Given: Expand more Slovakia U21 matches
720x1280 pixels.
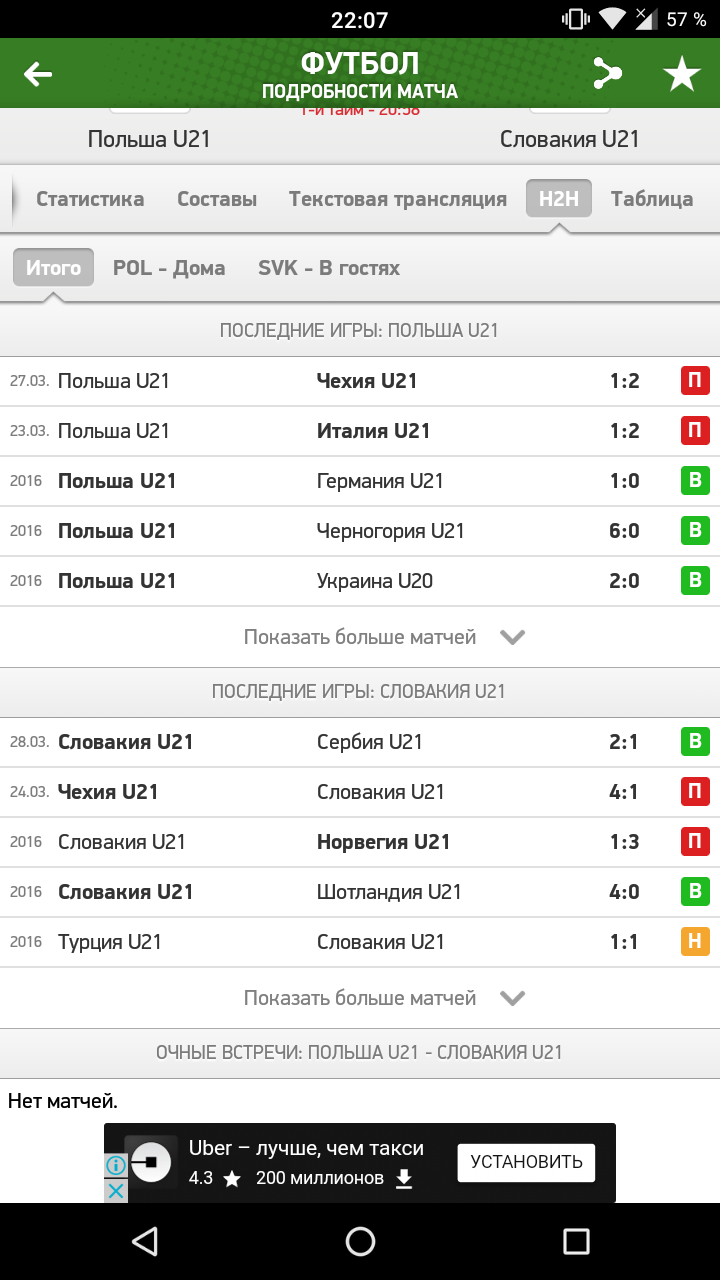Looking at the screenshot, I should coord(384,998).
